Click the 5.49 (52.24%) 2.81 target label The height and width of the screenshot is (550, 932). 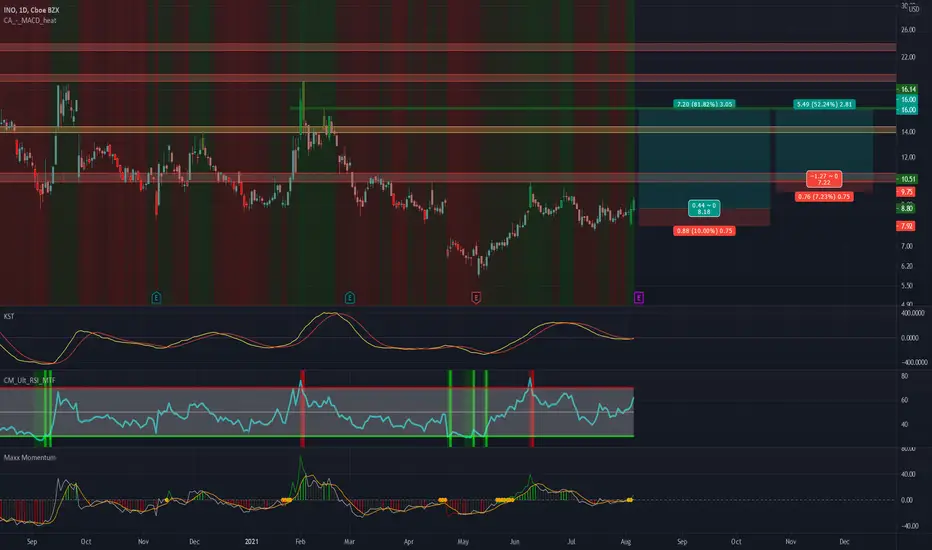point(824,104)
